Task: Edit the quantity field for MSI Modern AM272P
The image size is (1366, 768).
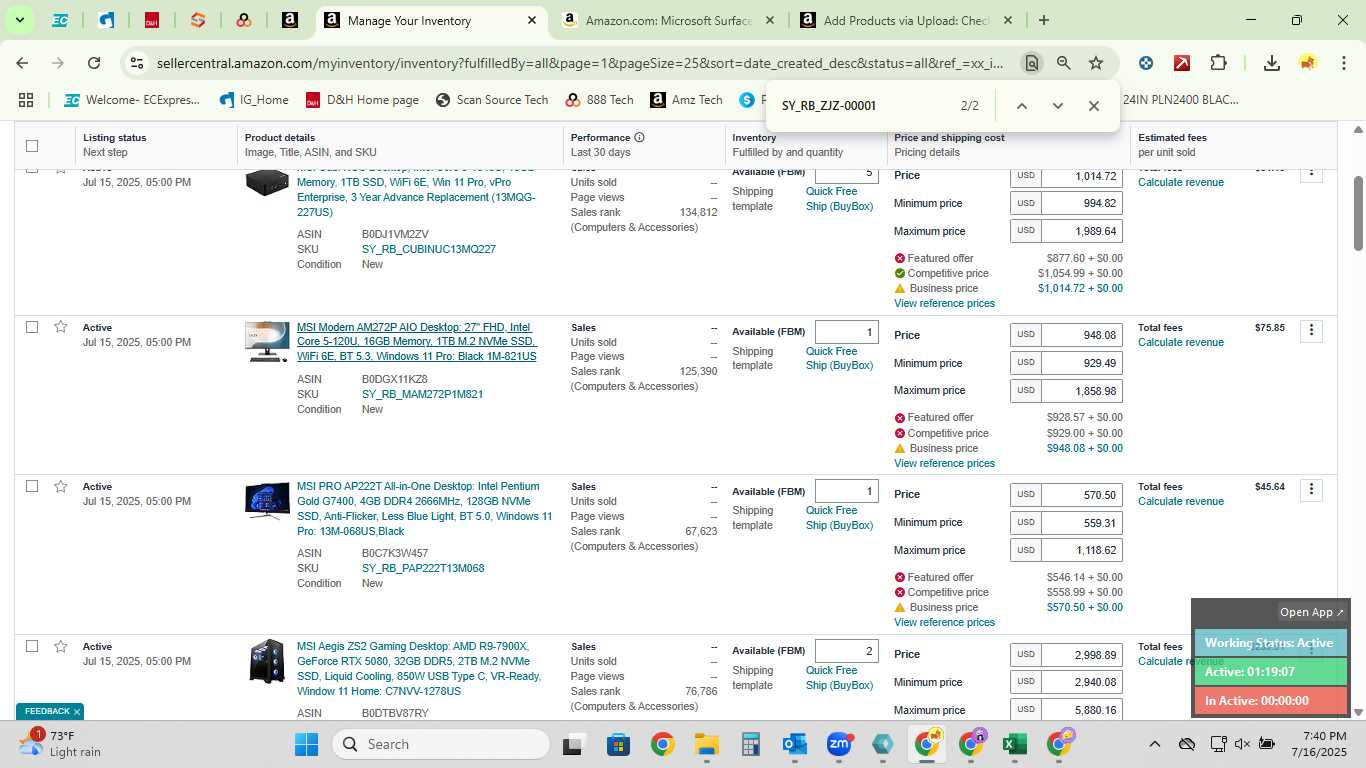Action: (846, 332)
